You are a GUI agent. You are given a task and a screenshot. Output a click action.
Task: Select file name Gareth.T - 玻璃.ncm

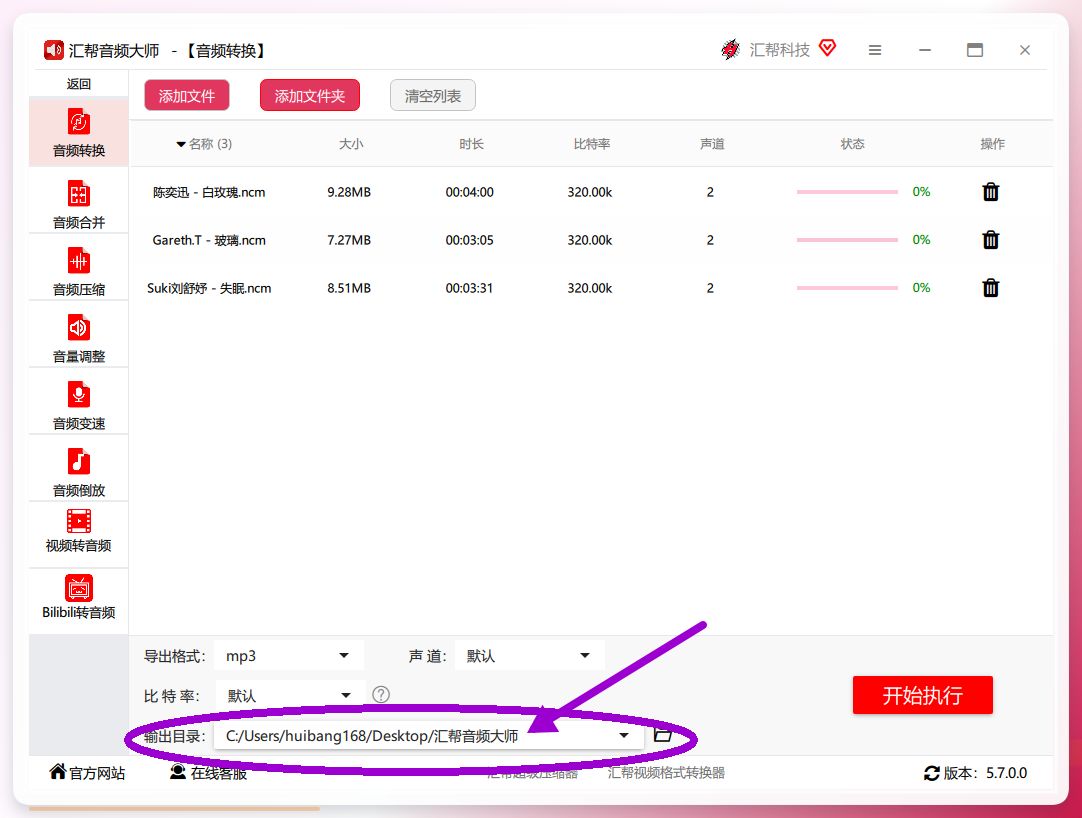tap(209, 240)
